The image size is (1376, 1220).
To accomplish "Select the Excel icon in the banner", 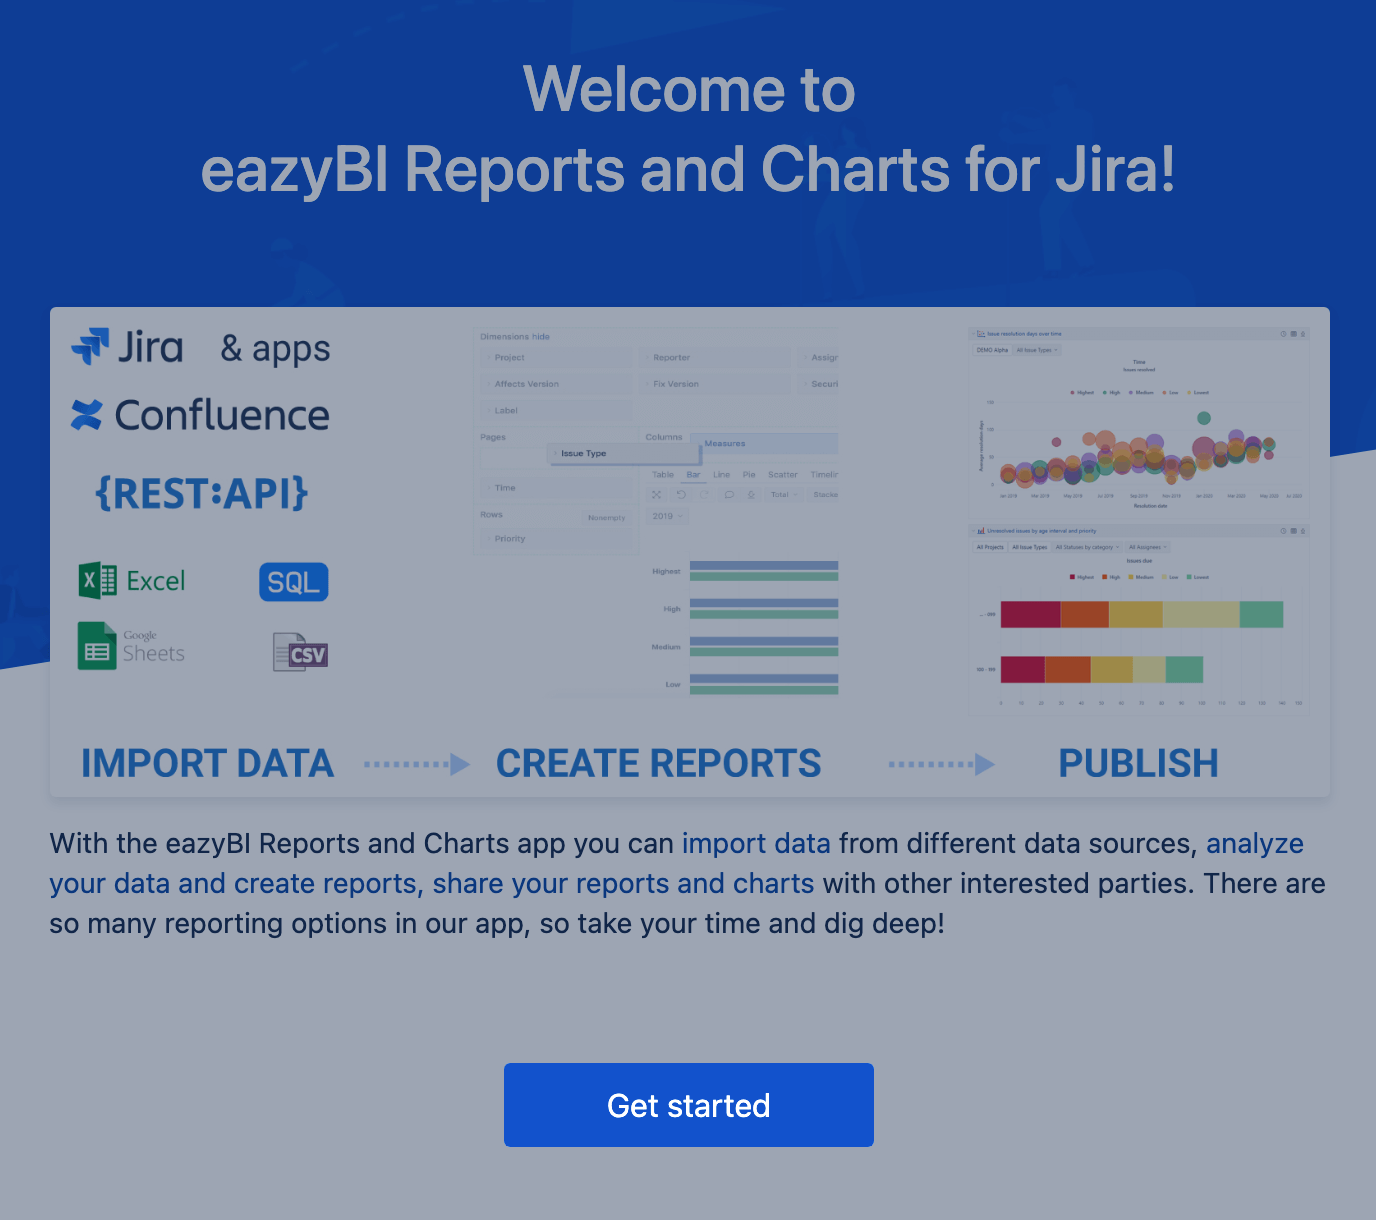I will point(132,581).
